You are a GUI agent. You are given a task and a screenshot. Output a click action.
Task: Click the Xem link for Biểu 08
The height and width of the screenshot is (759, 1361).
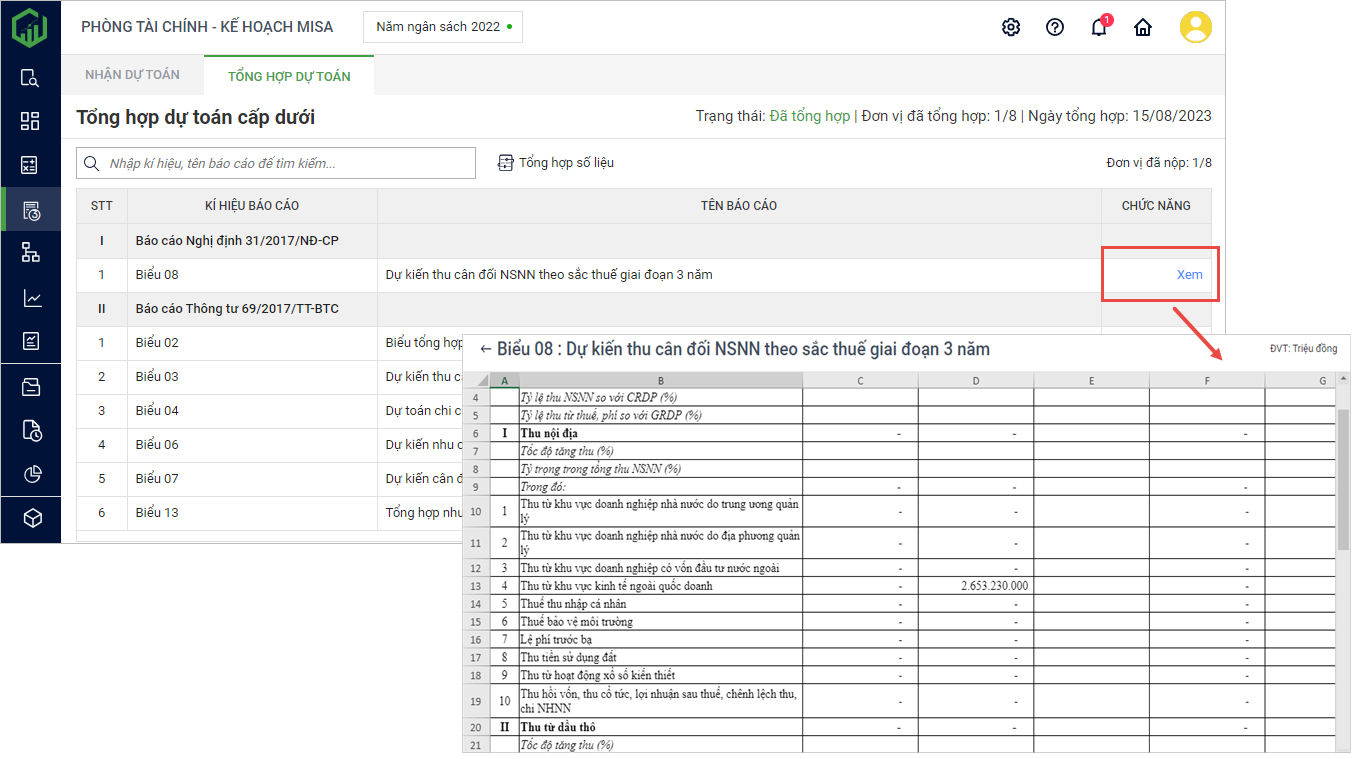tap(1189, 274)
